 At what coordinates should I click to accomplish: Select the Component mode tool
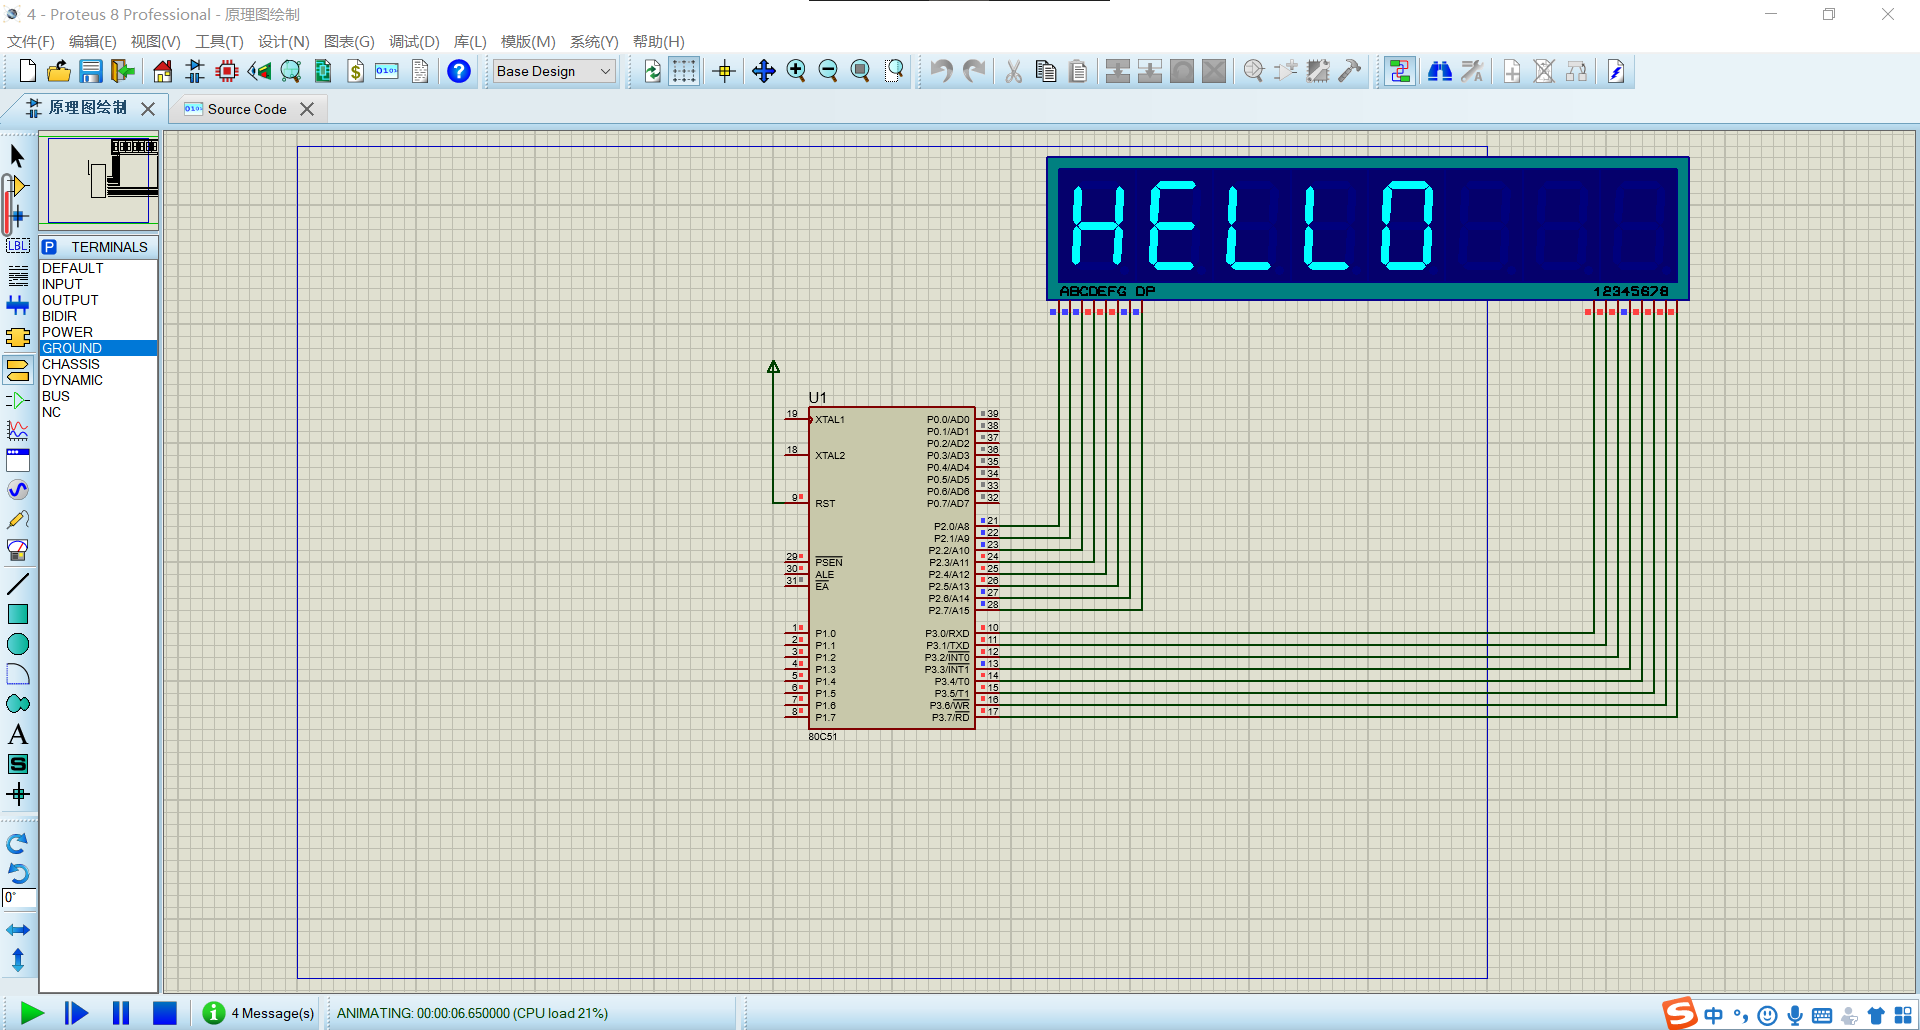[x=18, y=186]
